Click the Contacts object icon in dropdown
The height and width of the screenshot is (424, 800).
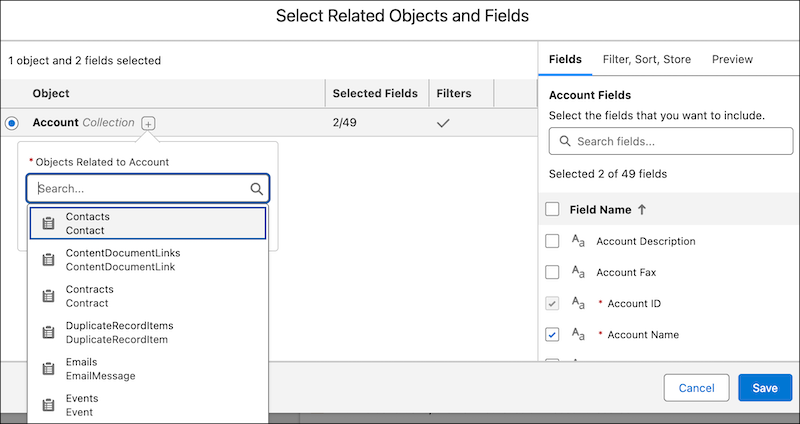click(x=48, y=223)
